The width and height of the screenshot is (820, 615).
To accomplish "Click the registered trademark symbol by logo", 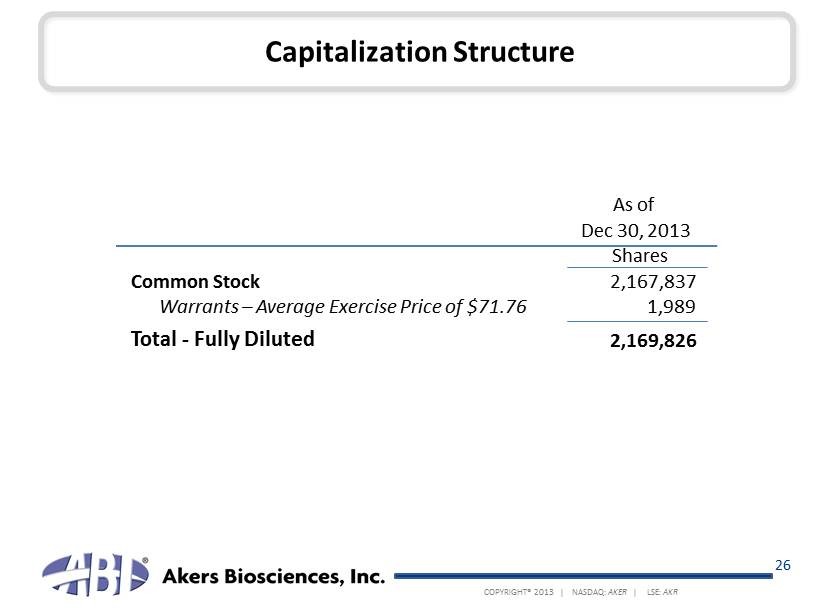I will click(145, 561).
